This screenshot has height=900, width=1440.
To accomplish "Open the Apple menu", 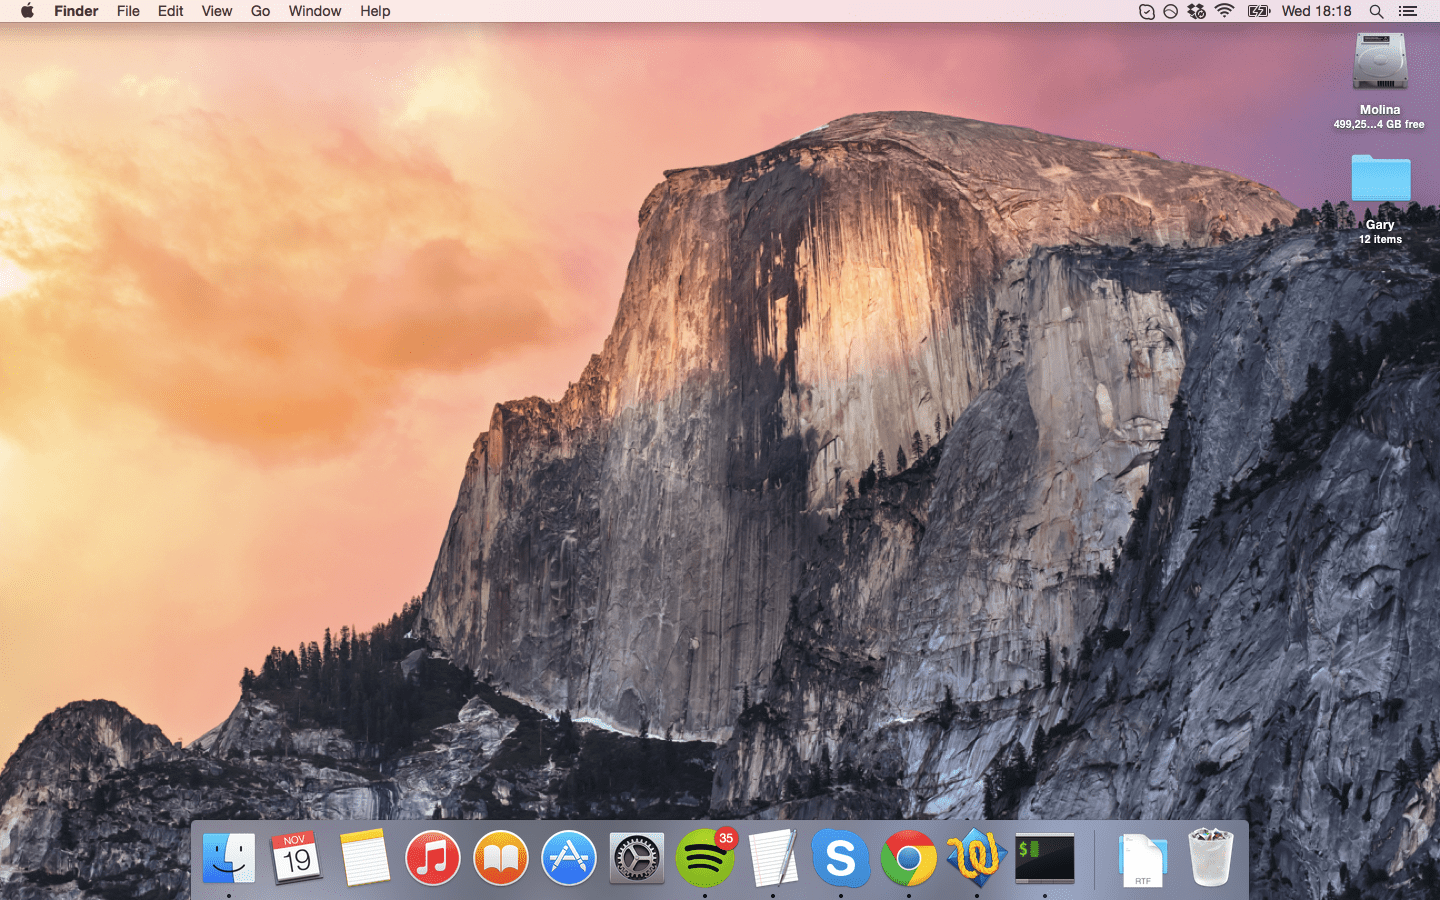I will (27, 11).
